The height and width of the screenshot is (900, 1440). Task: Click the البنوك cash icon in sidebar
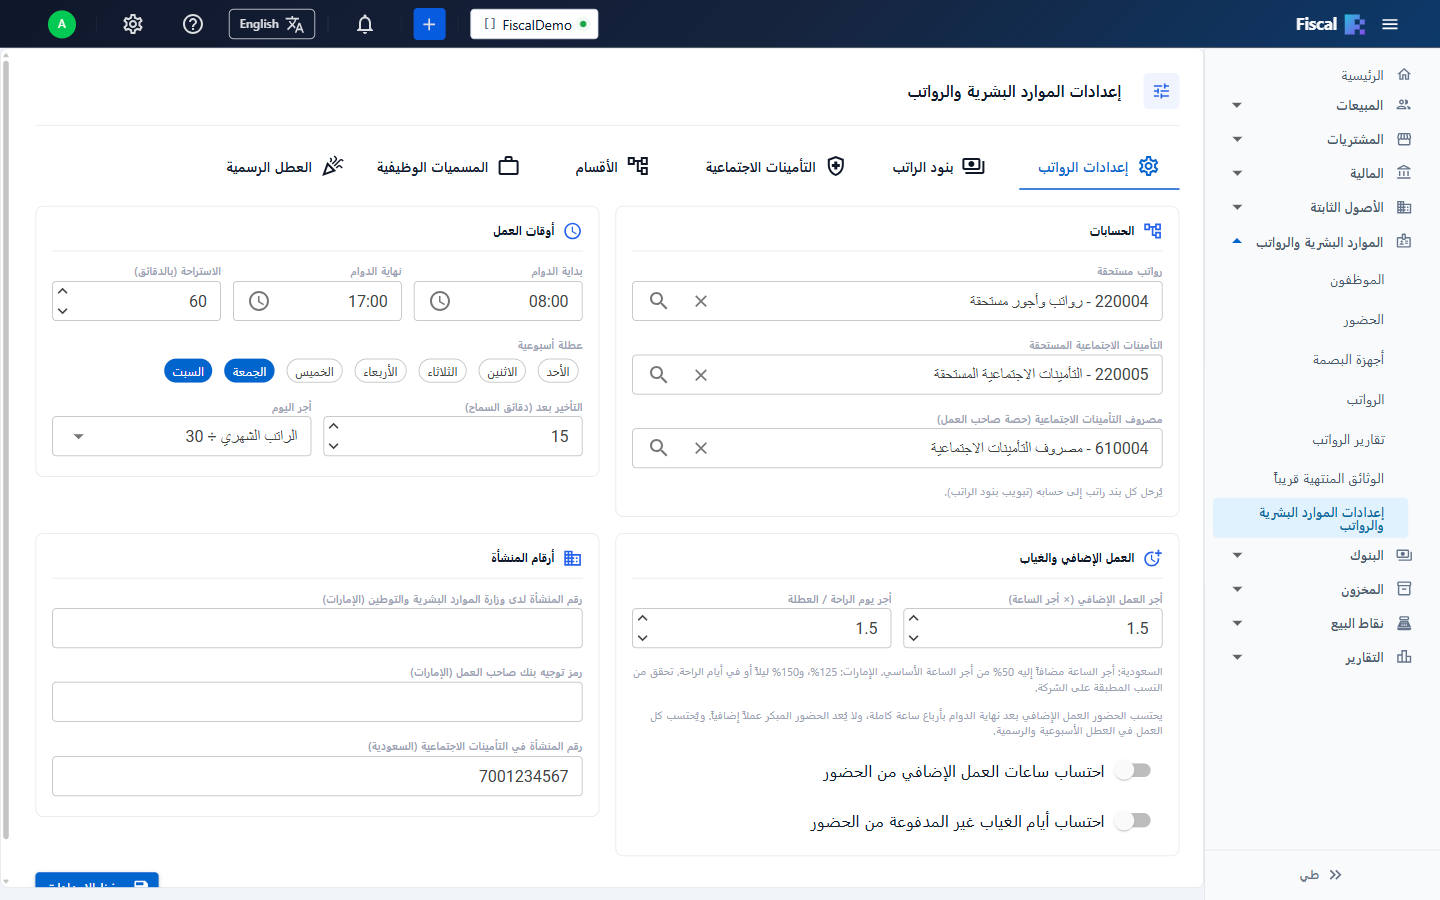click(1404, 555)
